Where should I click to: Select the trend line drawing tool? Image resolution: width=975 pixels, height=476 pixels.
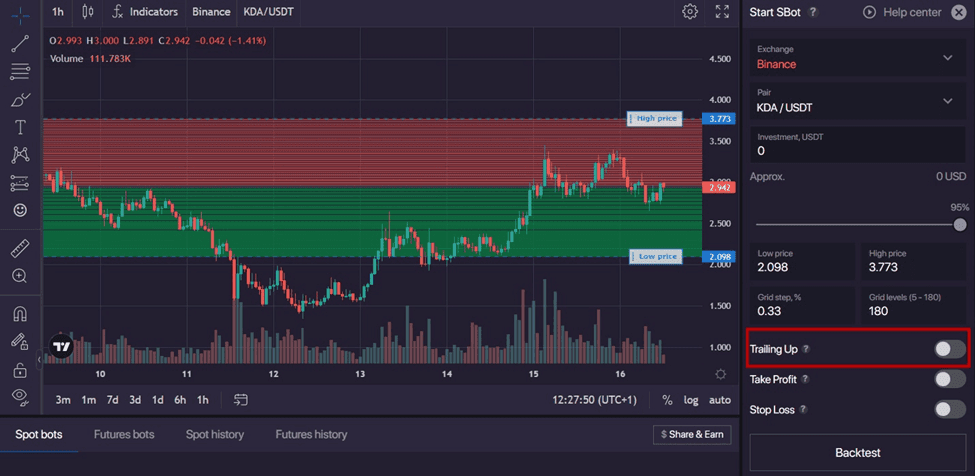(x=20, y=43)
